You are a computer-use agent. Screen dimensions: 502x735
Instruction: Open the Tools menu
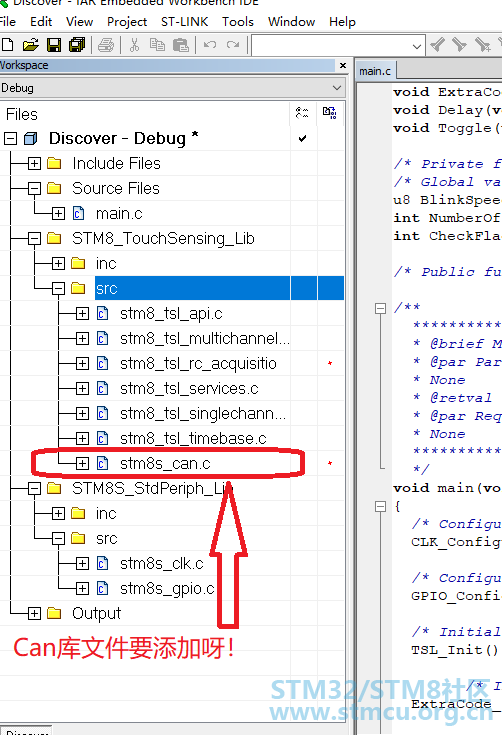pyautogui.click(x=238, y=22)
